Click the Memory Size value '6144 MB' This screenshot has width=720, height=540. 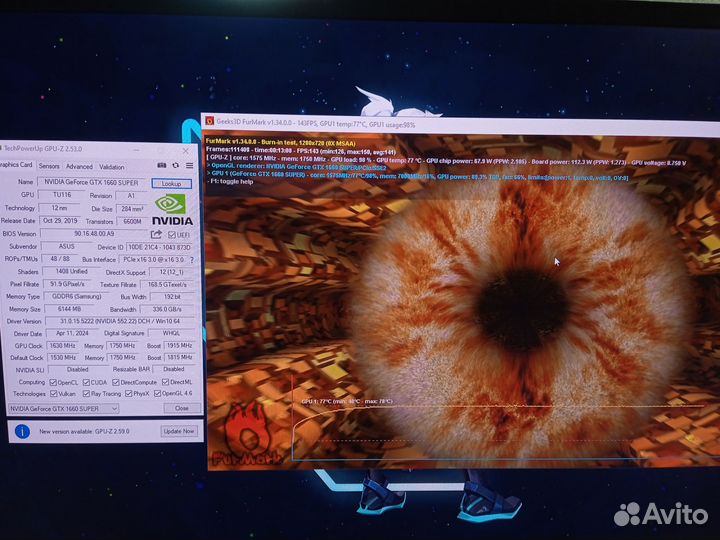[69, 309]
